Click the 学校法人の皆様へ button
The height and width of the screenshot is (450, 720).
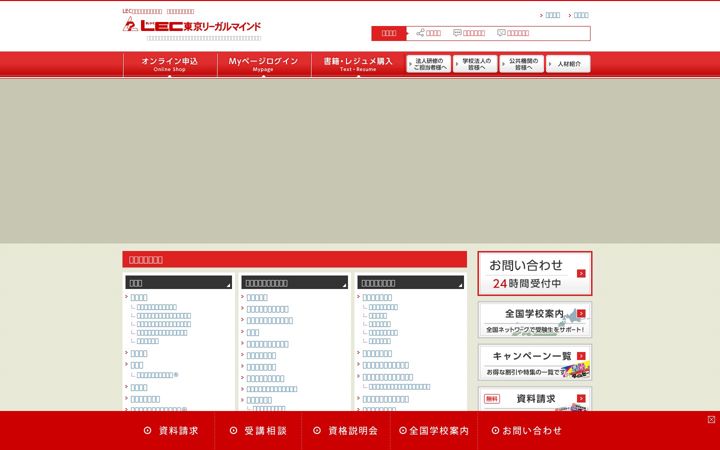(475, 64)
